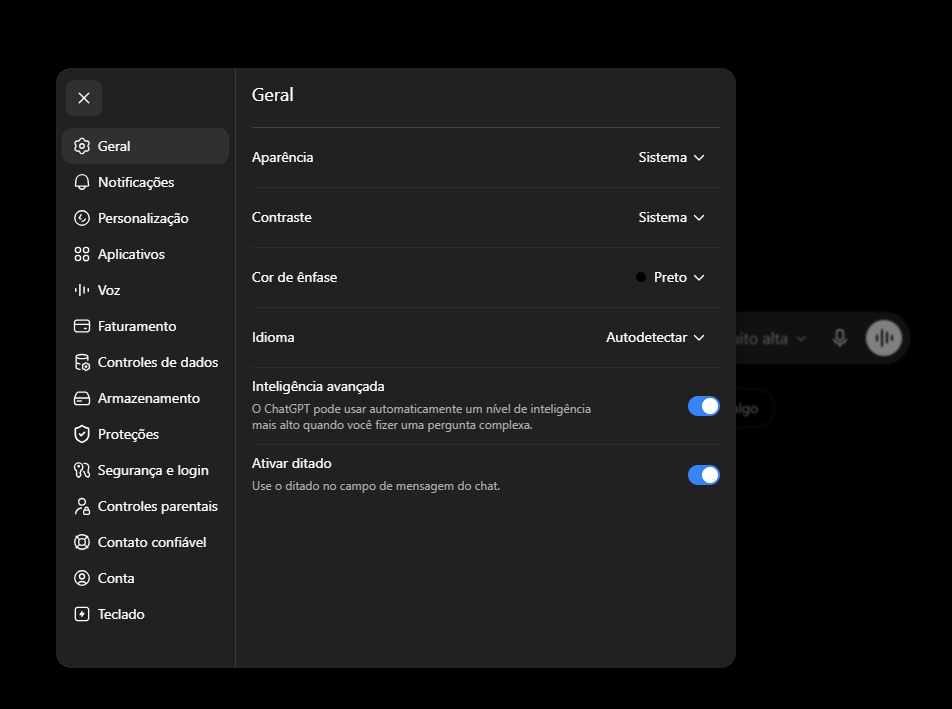Image resolution: width=952 pixels, height=709 pixels.
Task: Open the Armazenamento label in sidebar
Action: coord(149,398)
